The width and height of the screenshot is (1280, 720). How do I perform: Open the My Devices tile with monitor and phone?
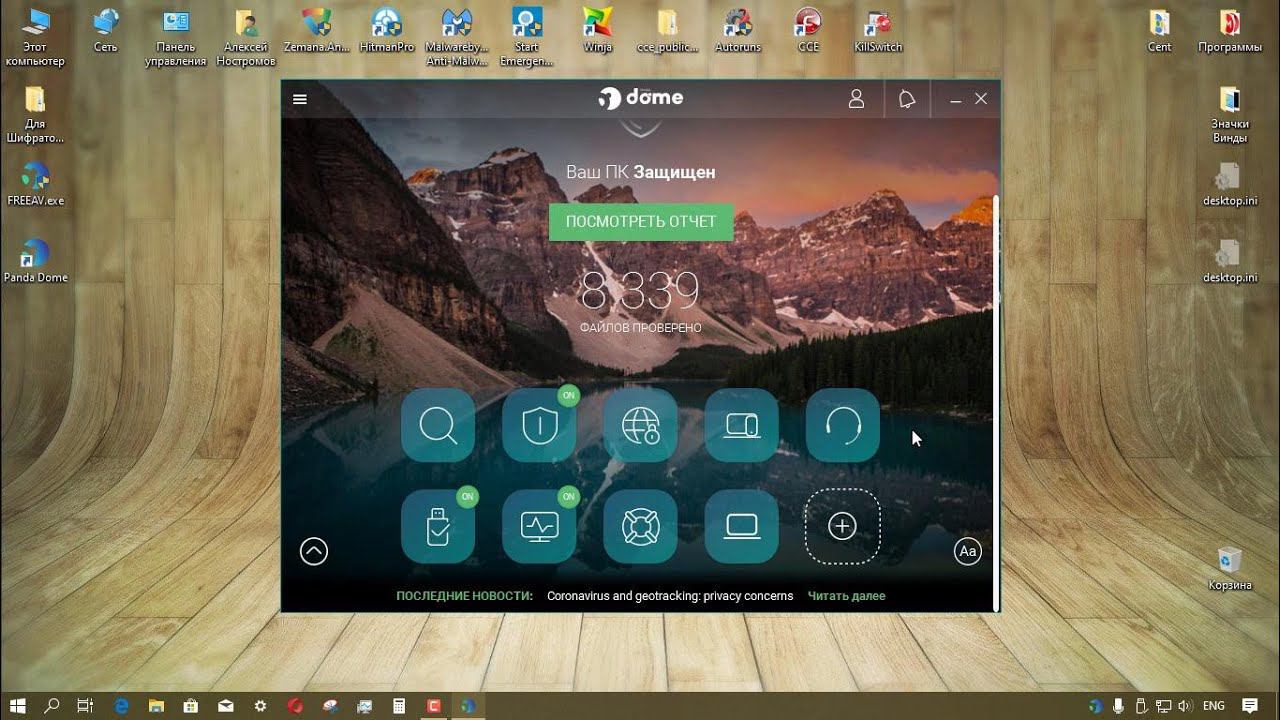(742, 426)
